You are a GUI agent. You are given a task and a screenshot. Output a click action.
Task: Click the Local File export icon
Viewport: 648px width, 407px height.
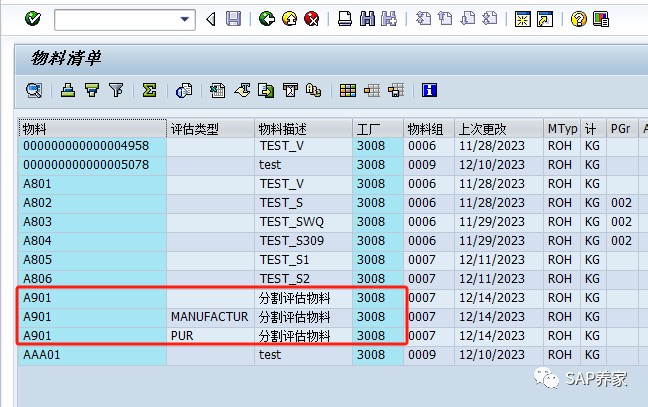[266, 90]
